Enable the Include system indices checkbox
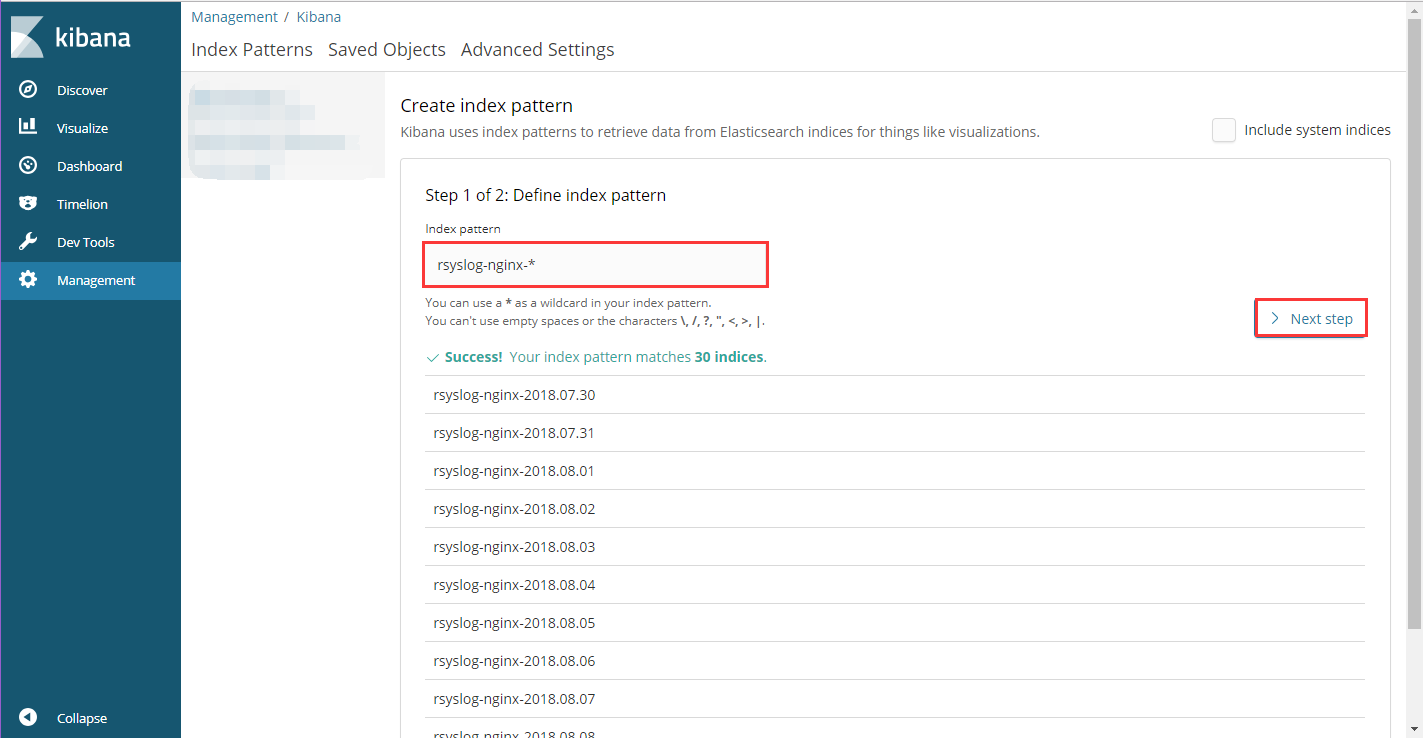This screenshot has width=1423, height=738. 1224,130
